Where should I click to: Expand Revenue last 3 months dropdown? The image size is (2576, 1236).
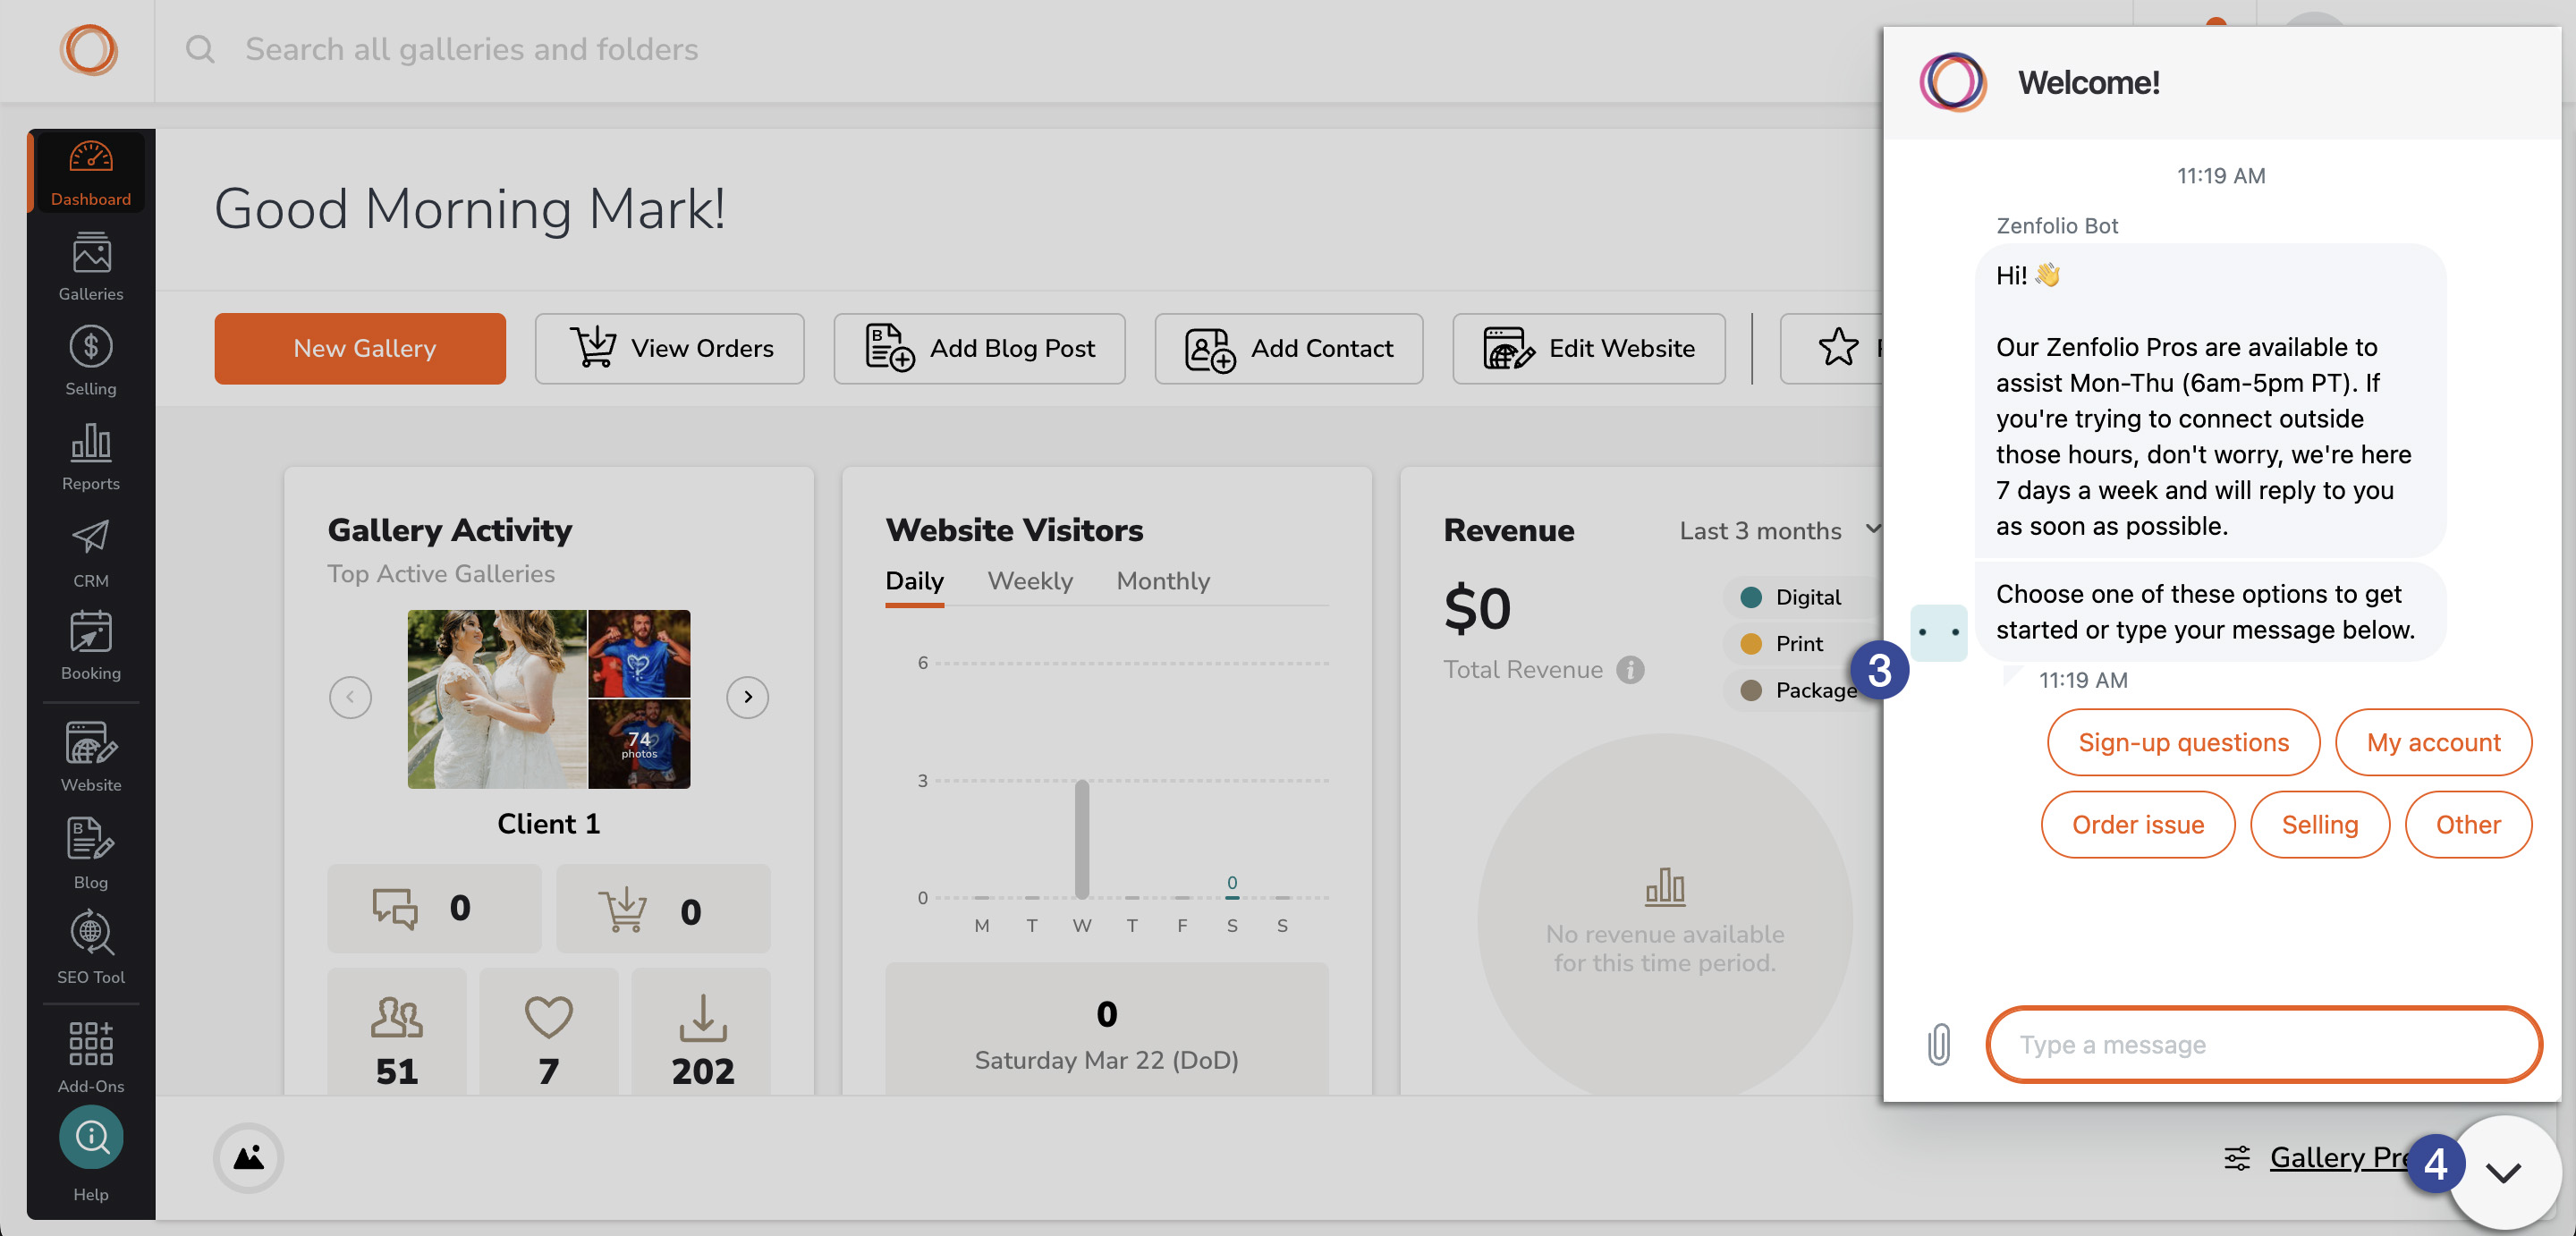tap(1875, 529)
